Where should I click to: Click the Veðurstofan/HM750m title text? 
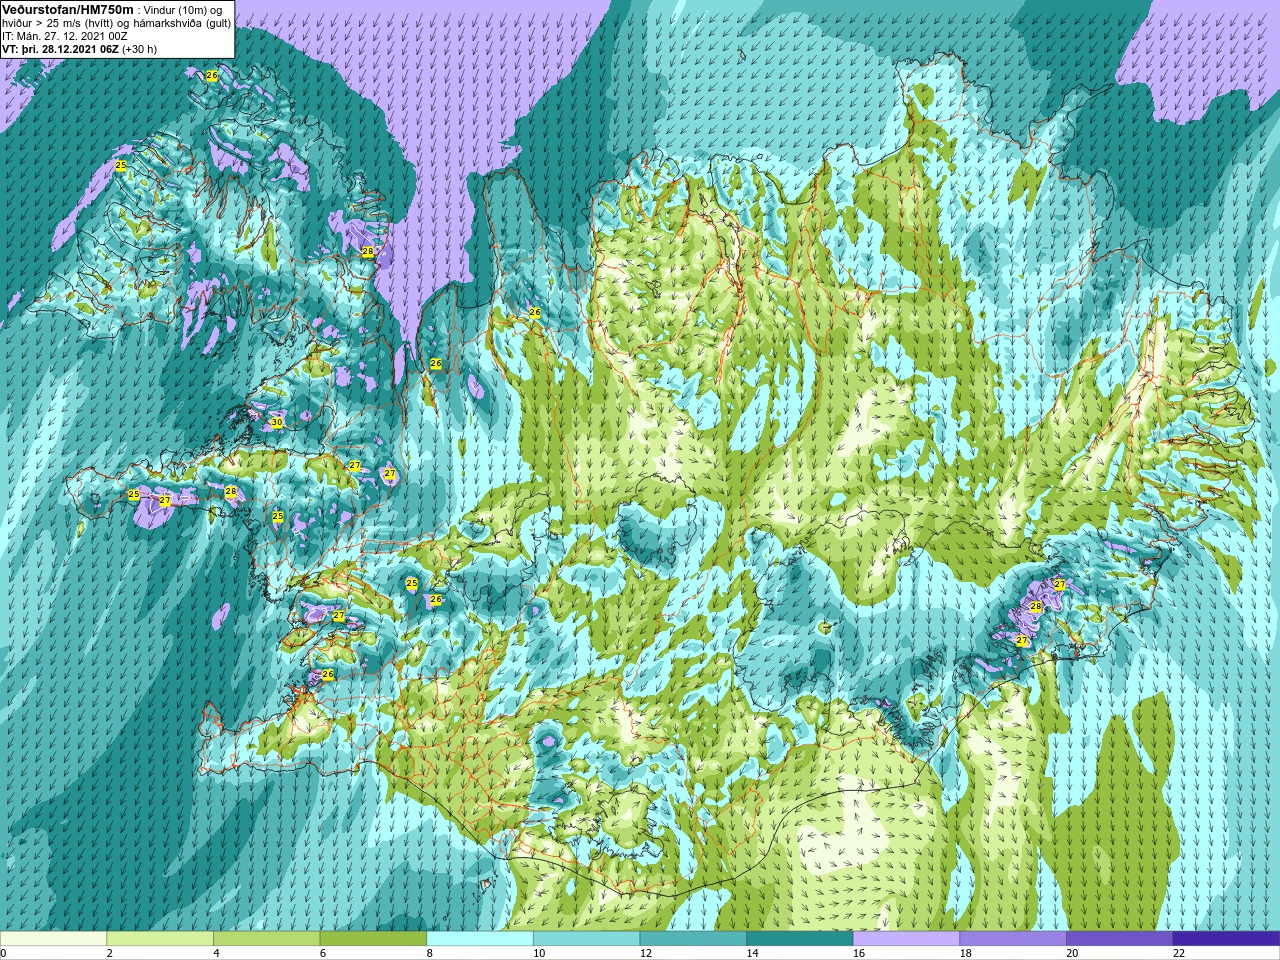68,8
